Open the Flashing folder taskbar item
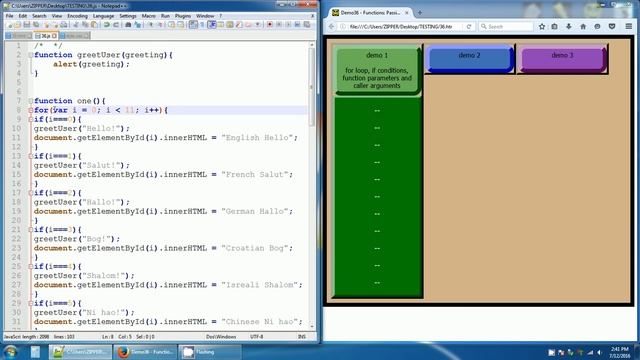640x360 pixels. 209,352
